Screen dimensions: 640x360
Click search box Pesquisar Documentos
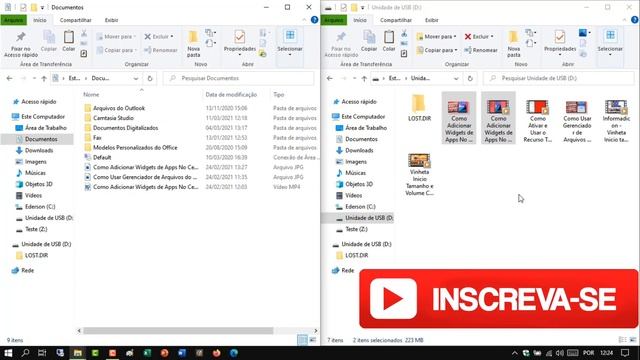click(x=239, y=78)
